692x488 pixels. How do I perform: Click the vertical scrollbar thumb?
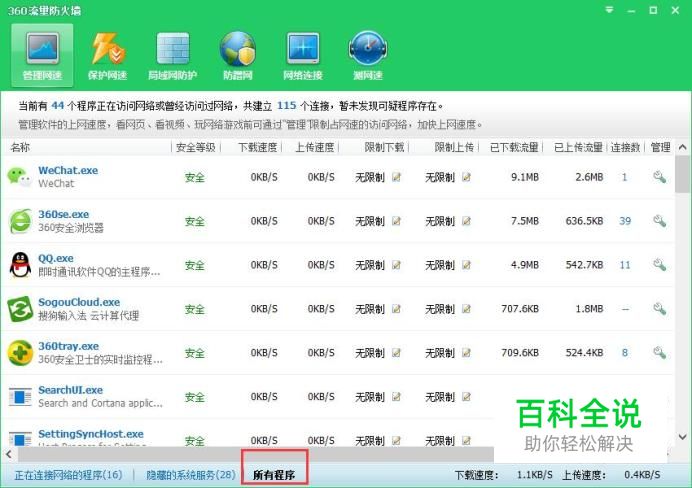pos(682,174)
